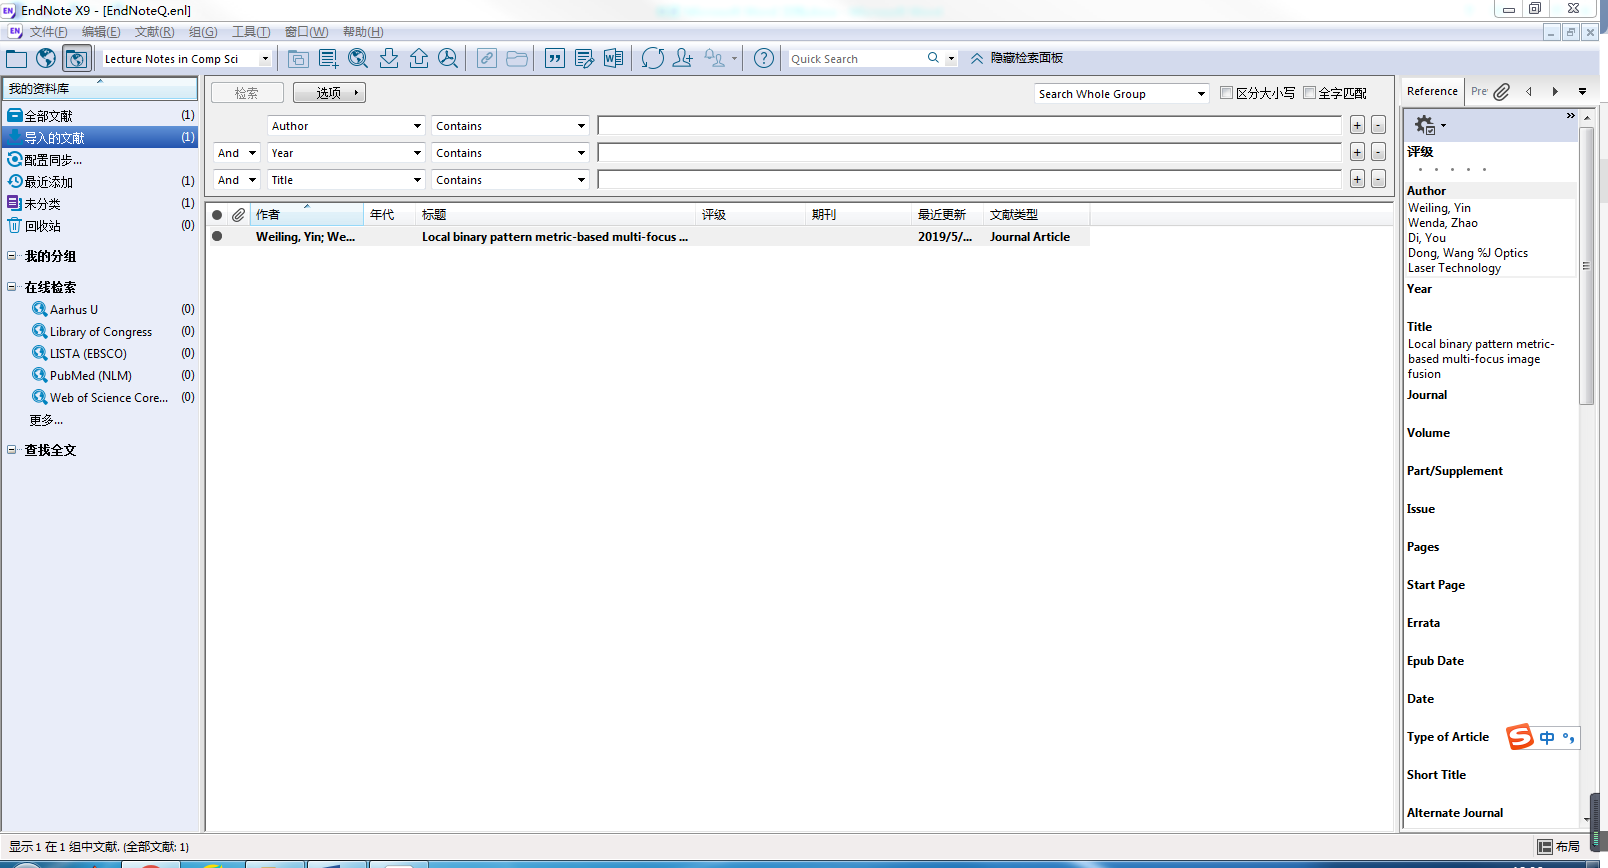The height and width of the screenshot is (868, 1608).
Task: Click the New Reference toolbar icon
Action: (x=328, y=59)
